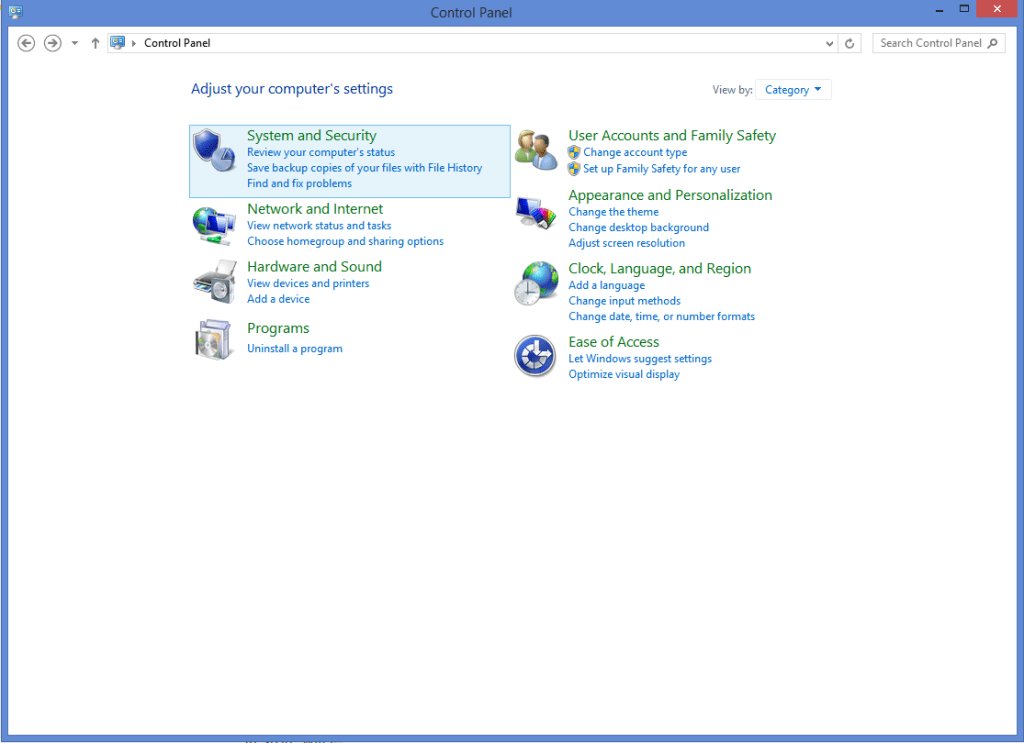Screen dimensions: 1024x743
Task: Maximize the Control Panel window
Action: tap(964, 9)
